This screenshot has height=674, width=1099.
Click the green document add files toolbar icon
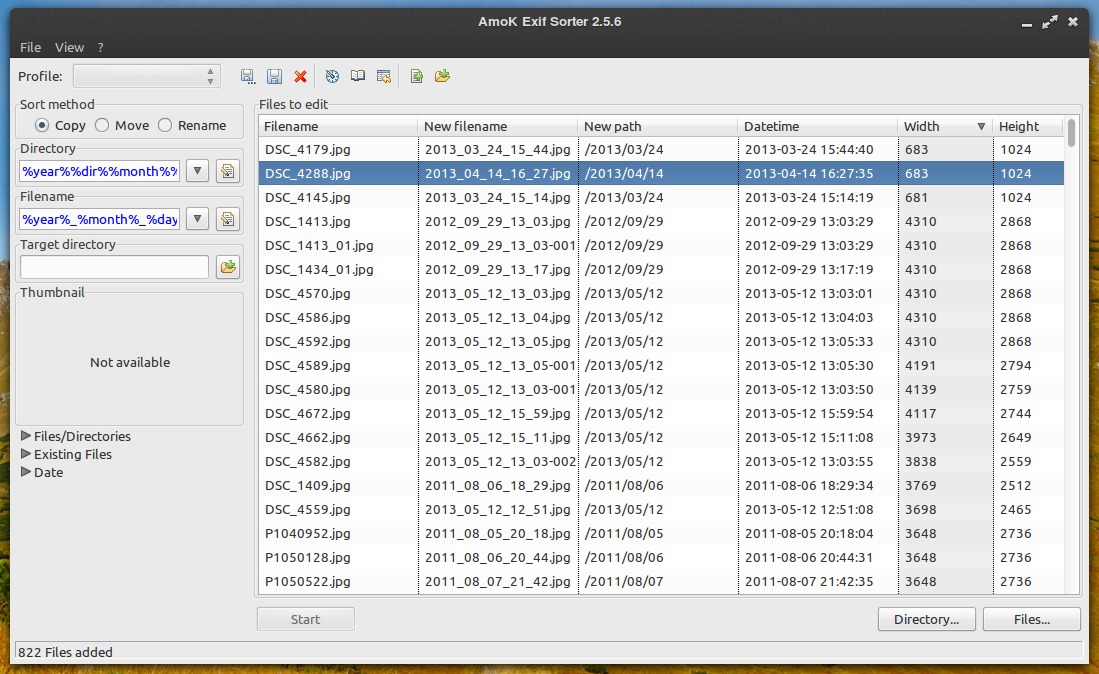tap(416, 76)
